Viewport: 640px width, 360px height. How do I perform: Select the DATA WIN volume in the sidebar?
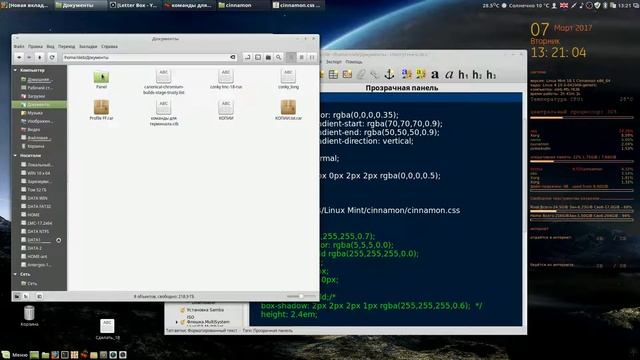tap(38, 198)
